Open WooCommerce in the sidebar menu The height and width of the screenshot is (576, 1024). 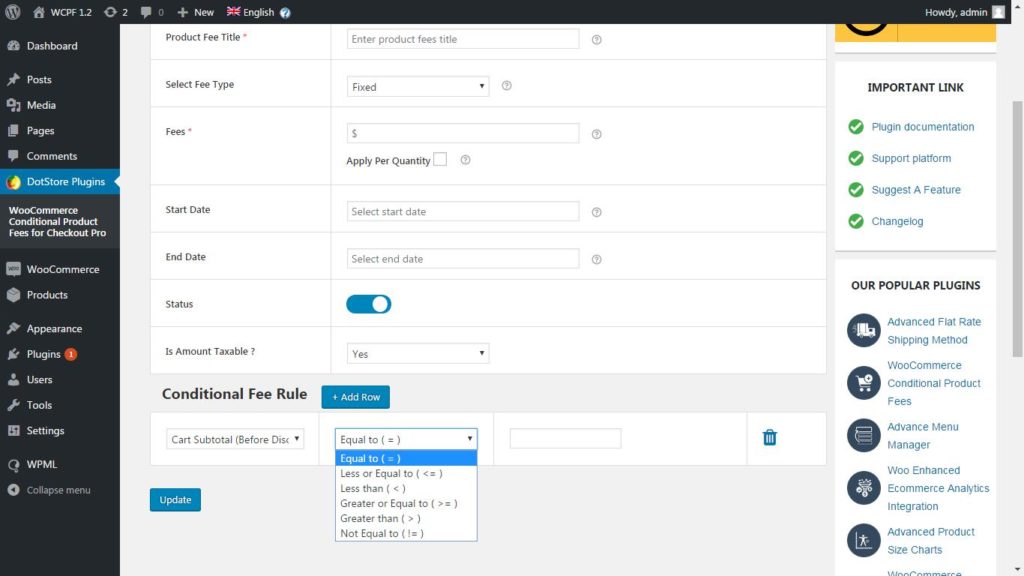[62, 269]
